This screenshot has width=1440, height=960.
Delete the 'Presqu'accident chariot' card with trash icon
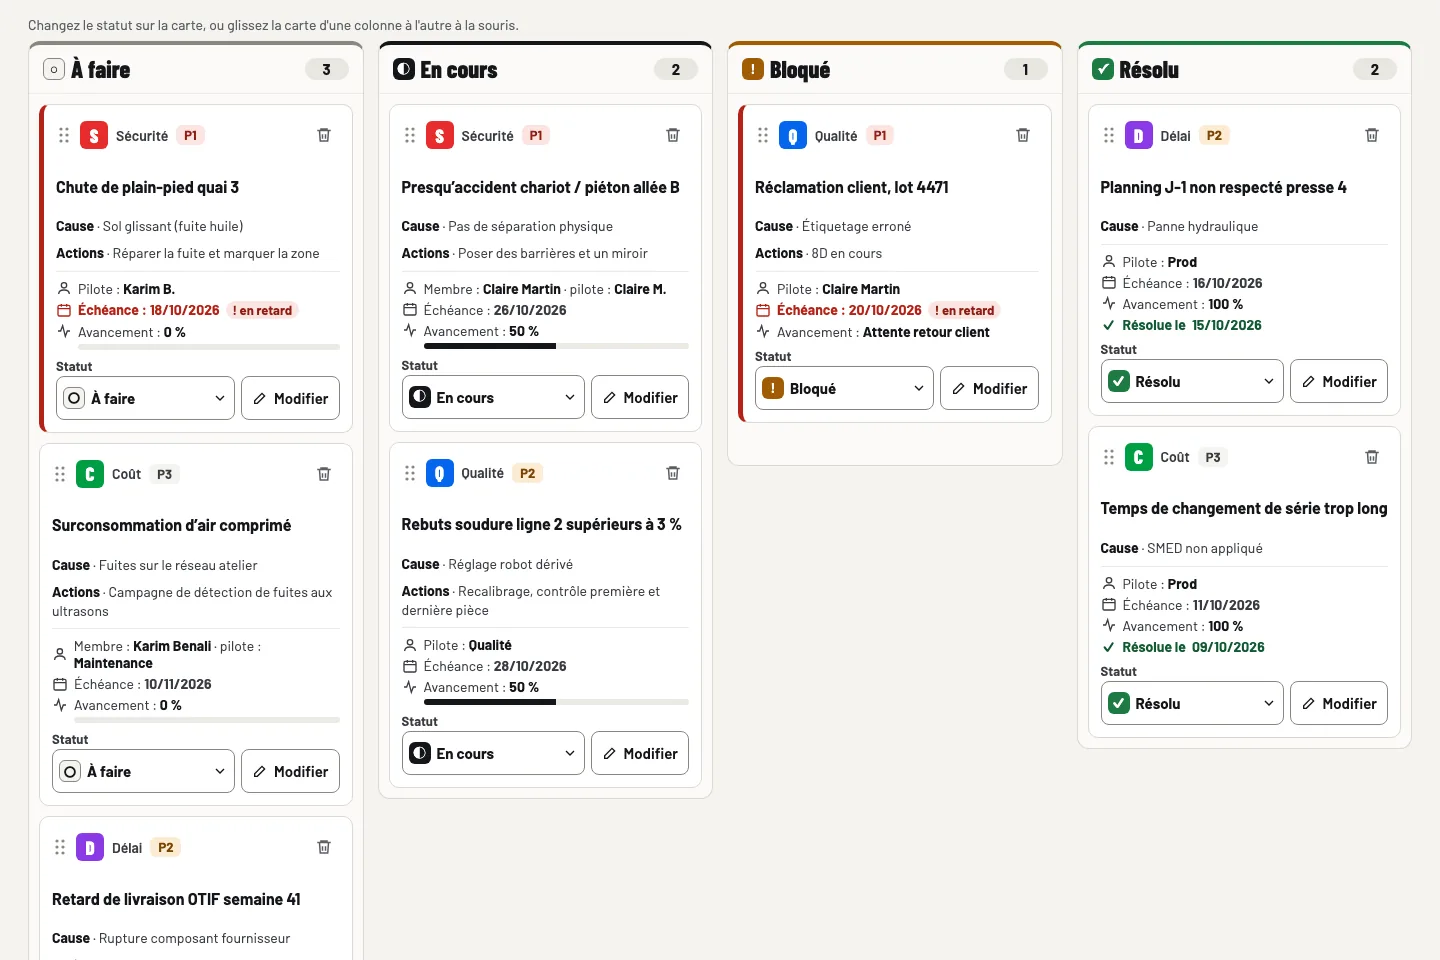(673, 135)
